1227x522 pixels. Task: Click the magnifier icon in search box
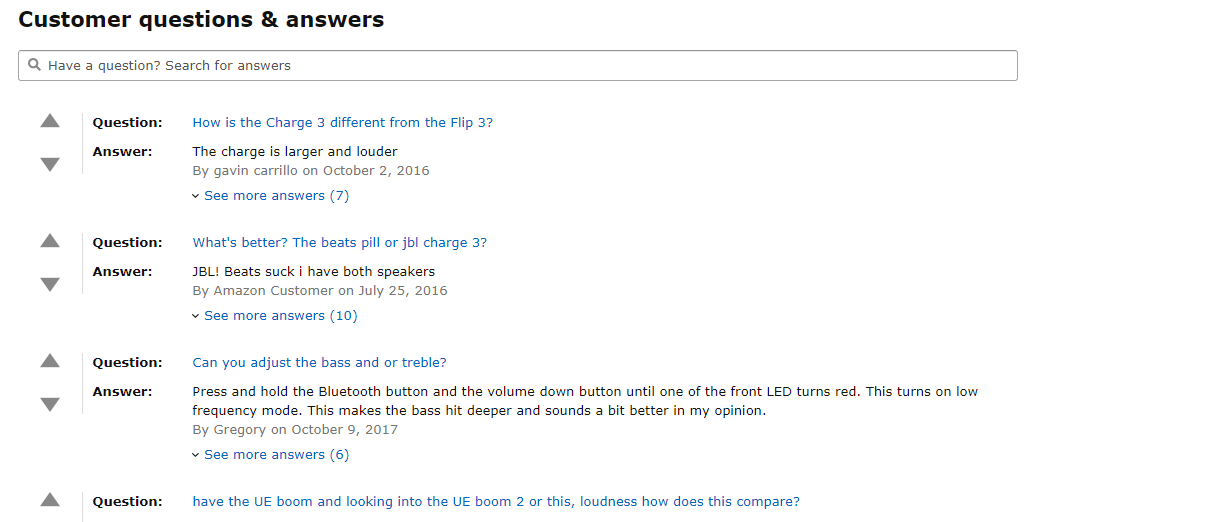pyautogui.click(x=35, y=65)
